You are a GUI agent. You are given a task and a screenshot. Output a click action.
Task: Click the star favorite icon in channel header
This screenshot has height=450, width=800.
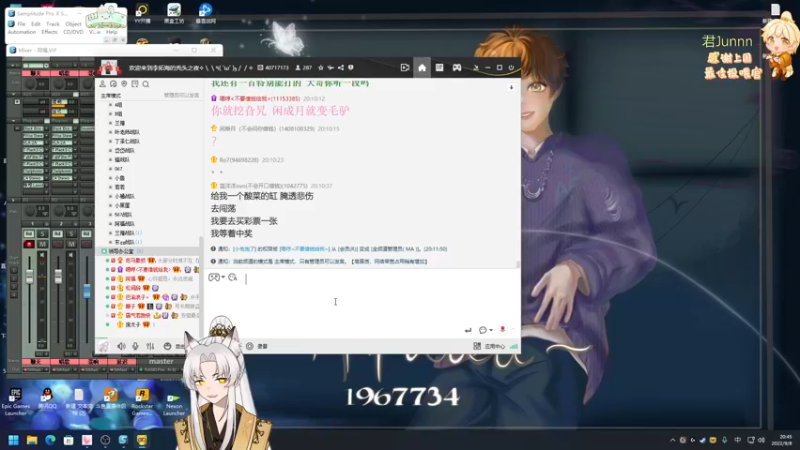pos(320,67)
